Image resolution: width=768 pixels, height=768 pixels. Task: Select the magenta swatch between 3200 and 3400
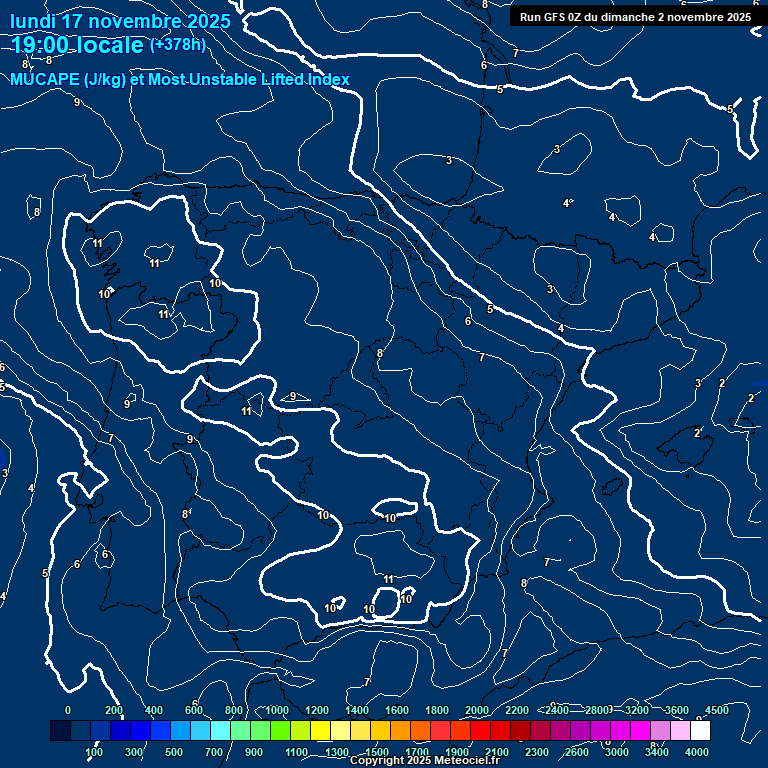[641, 730]
